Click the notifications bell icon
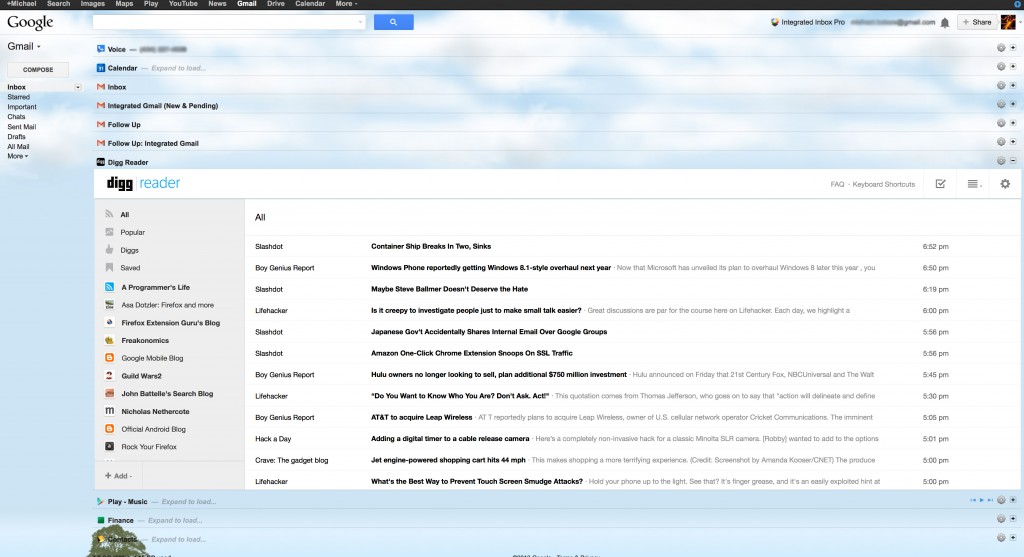 tap(945, 22)
